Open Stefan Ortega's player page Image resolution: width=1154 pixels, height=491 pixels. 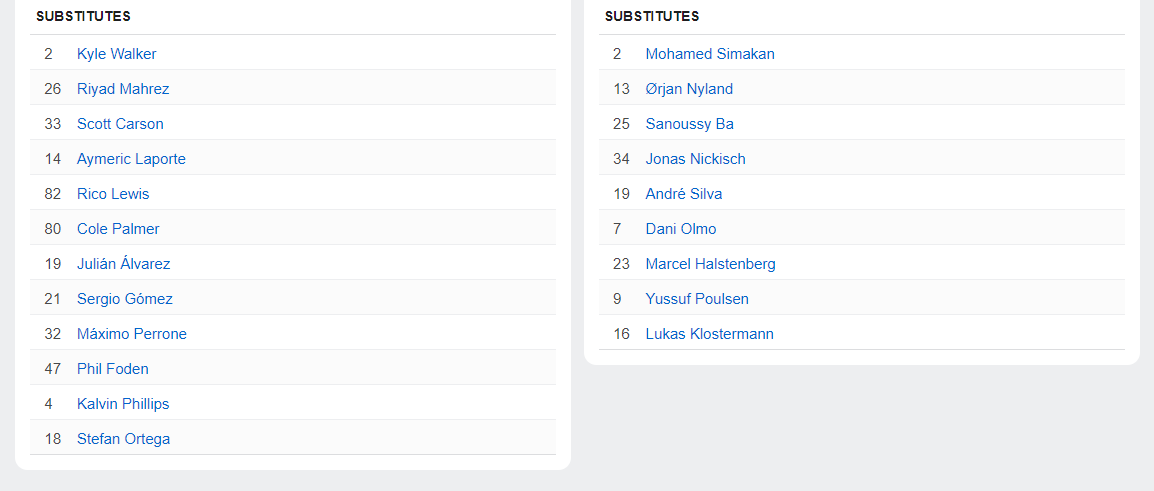(123, 439)
